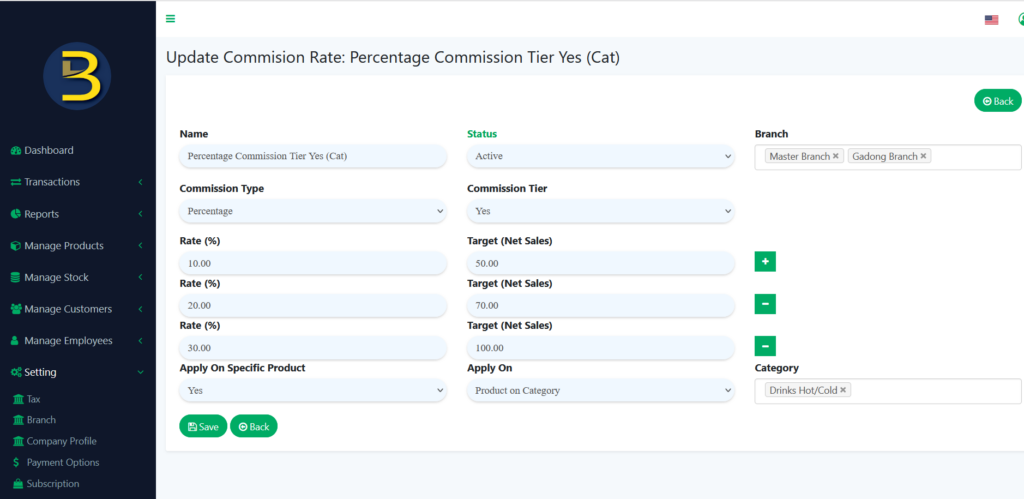Open the Company Profile settings link
The width and height of the screenshot is (1024, 499).
pos(61,441)
